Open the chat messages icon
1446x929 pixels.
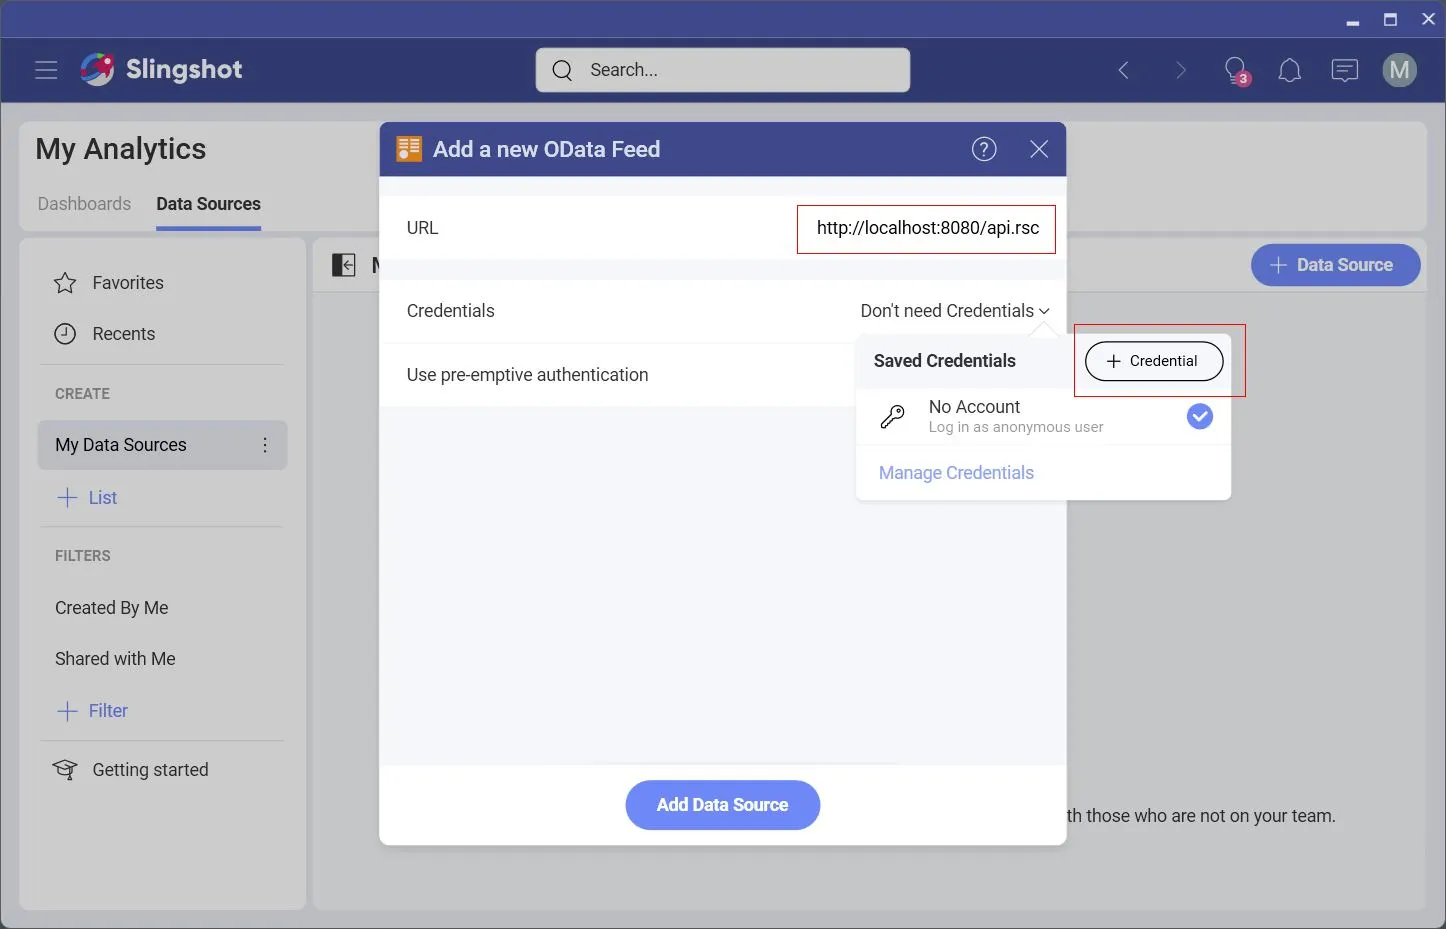coord(1344,70)
